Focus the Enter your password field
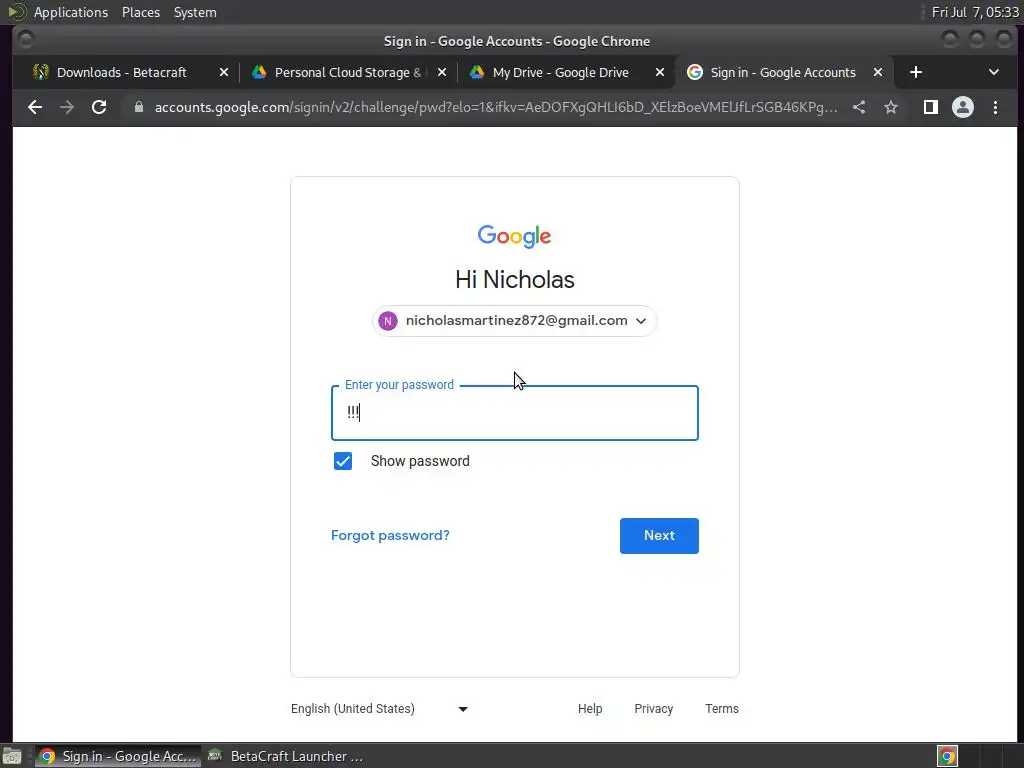 click(x=515, y=413)
